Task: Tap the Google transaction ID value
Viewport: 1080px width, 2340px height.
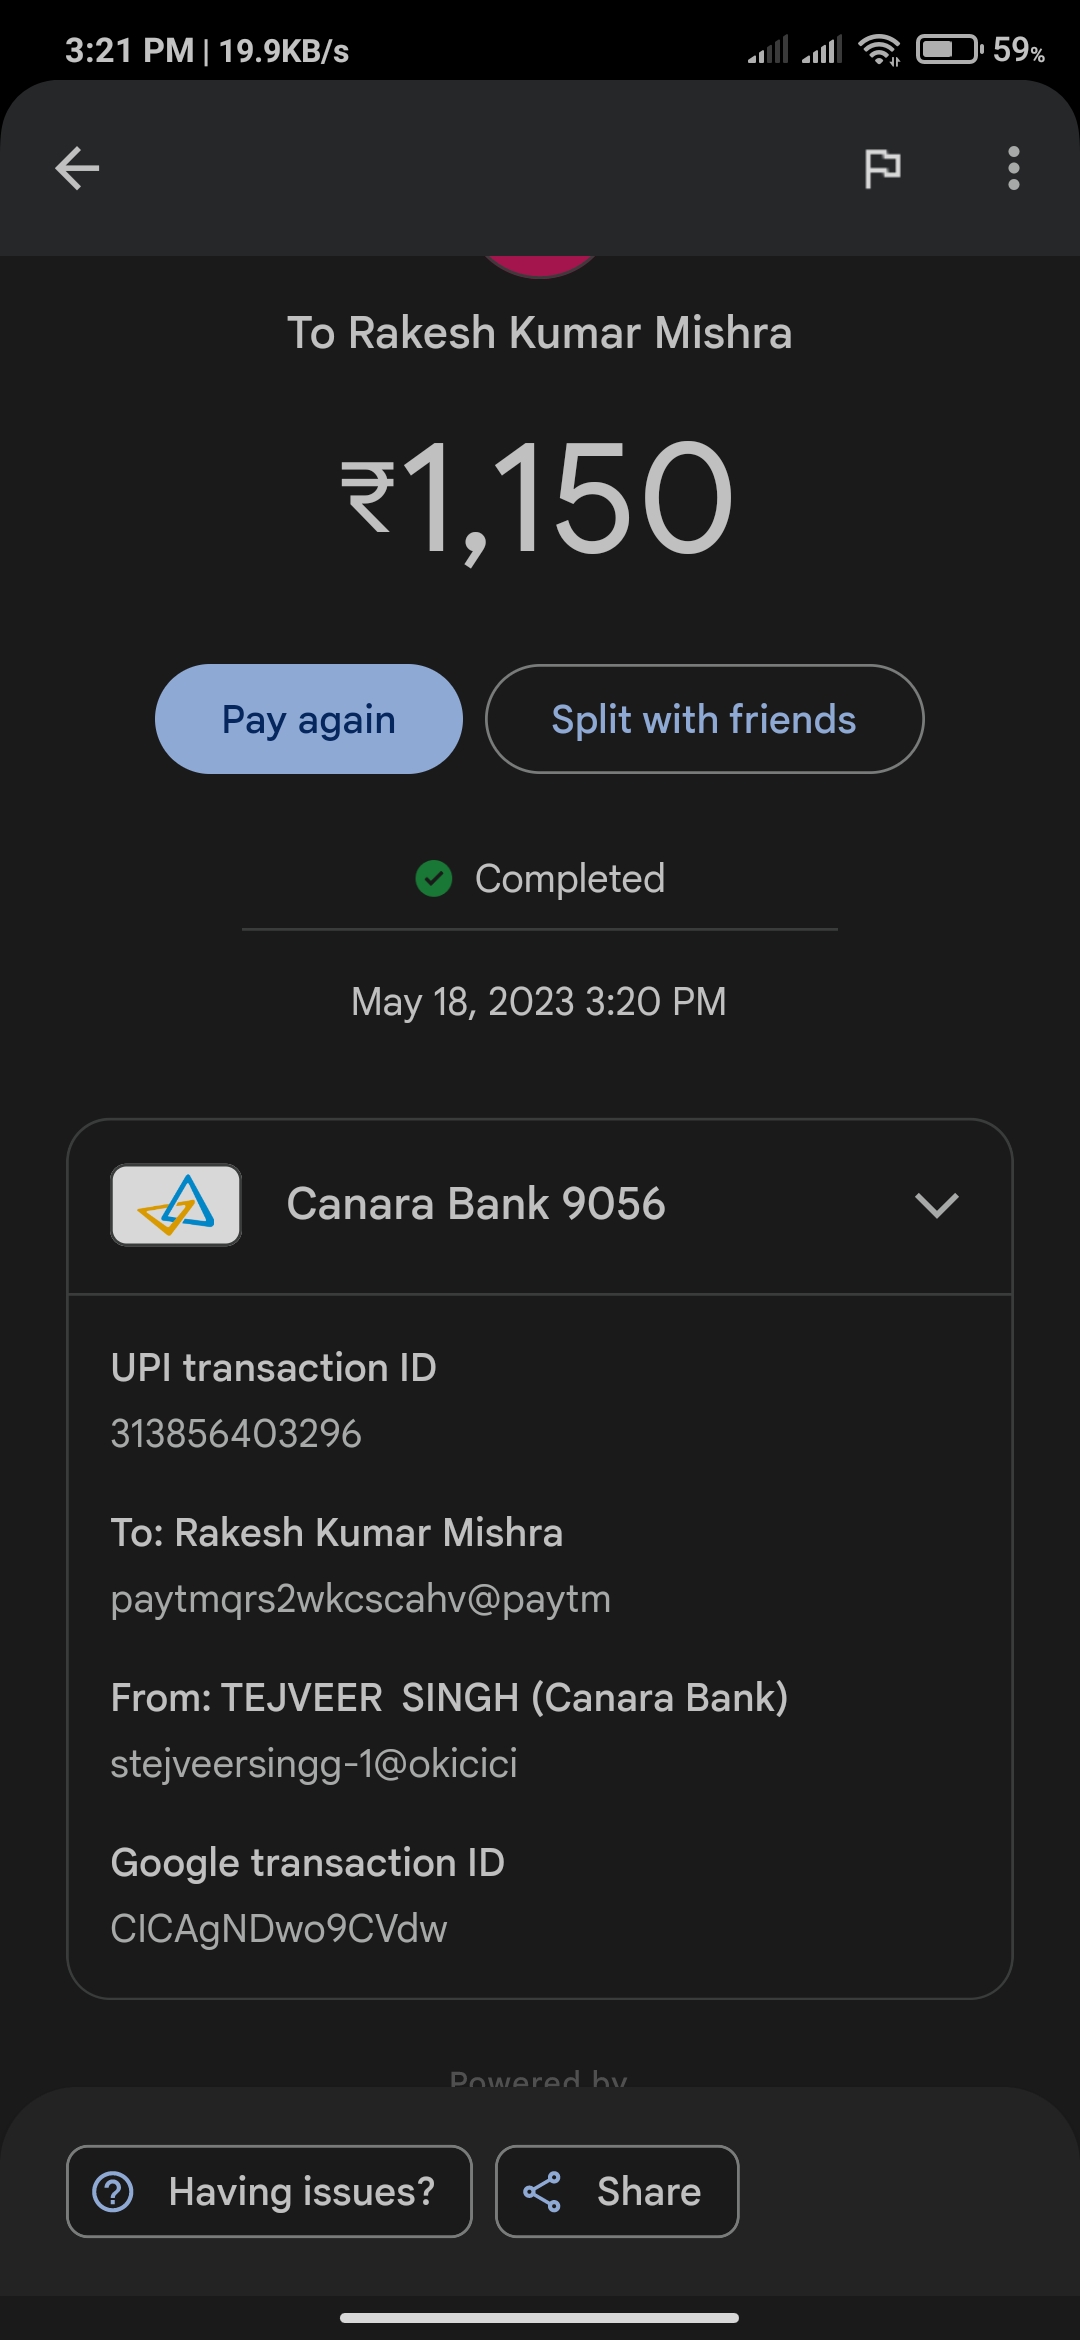Action: 279,1929
